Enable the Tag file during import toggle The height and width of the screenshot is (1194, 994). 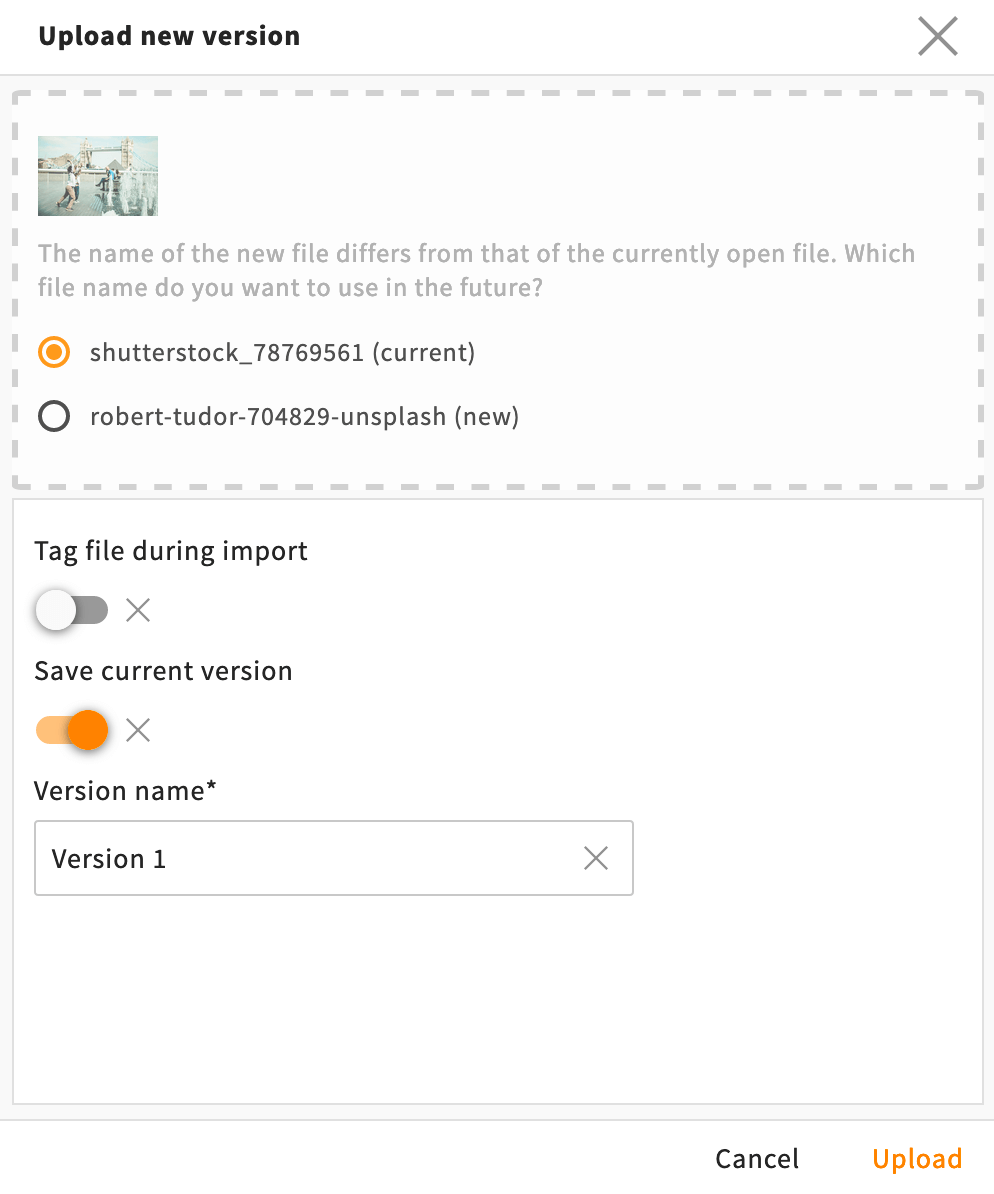72,610
